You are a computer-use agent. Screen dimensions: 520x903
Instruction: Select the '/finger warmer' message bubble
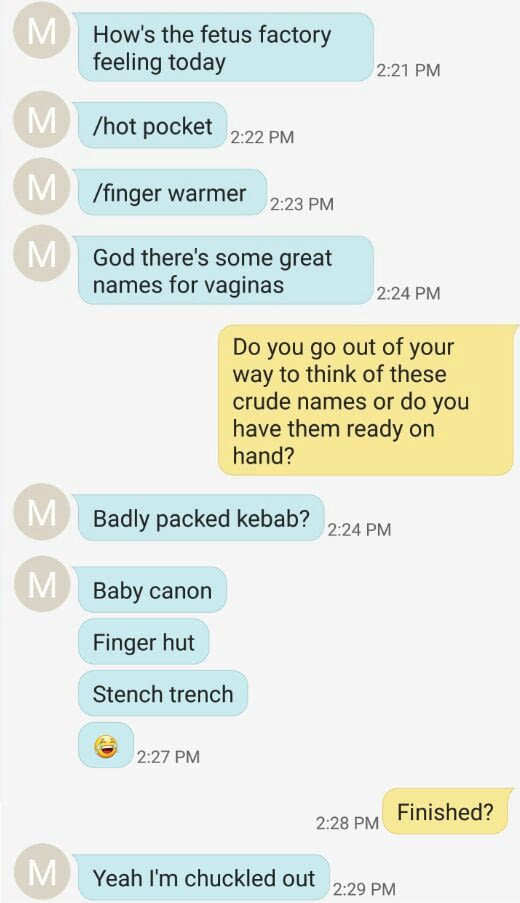click(173, 192)
